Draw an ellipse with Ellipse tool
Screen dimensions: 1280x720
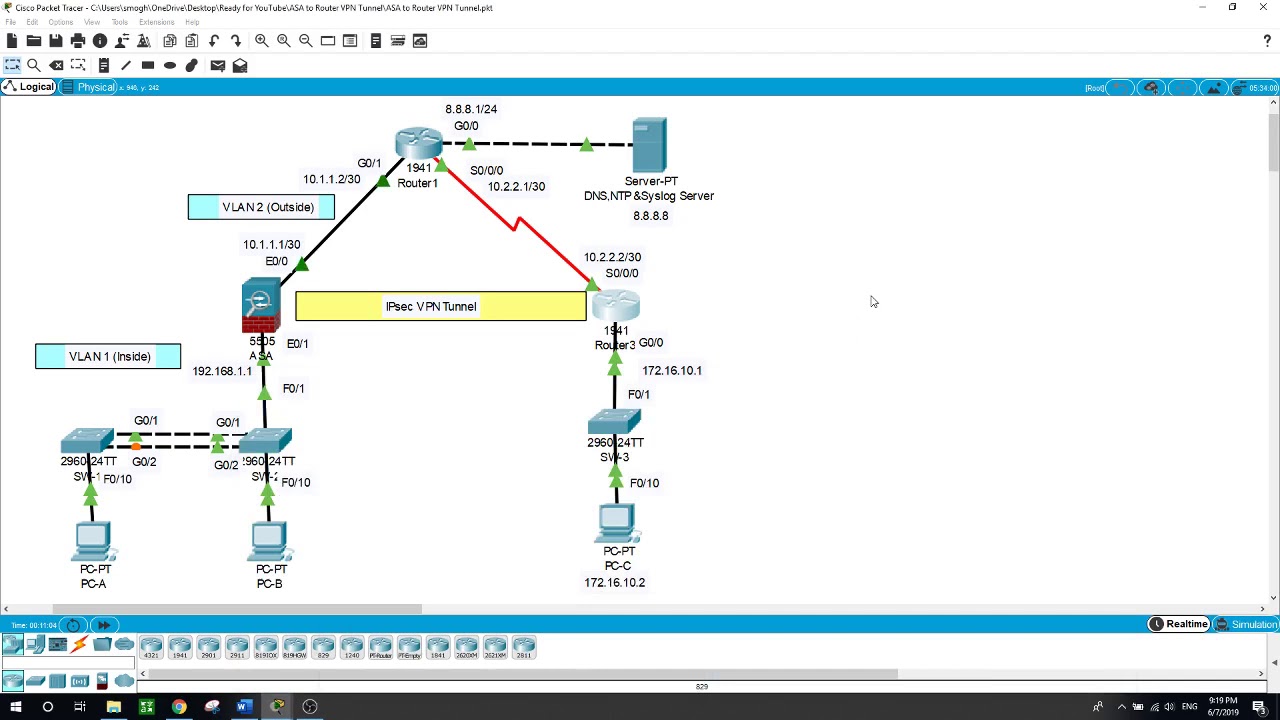tap(169, 65)
